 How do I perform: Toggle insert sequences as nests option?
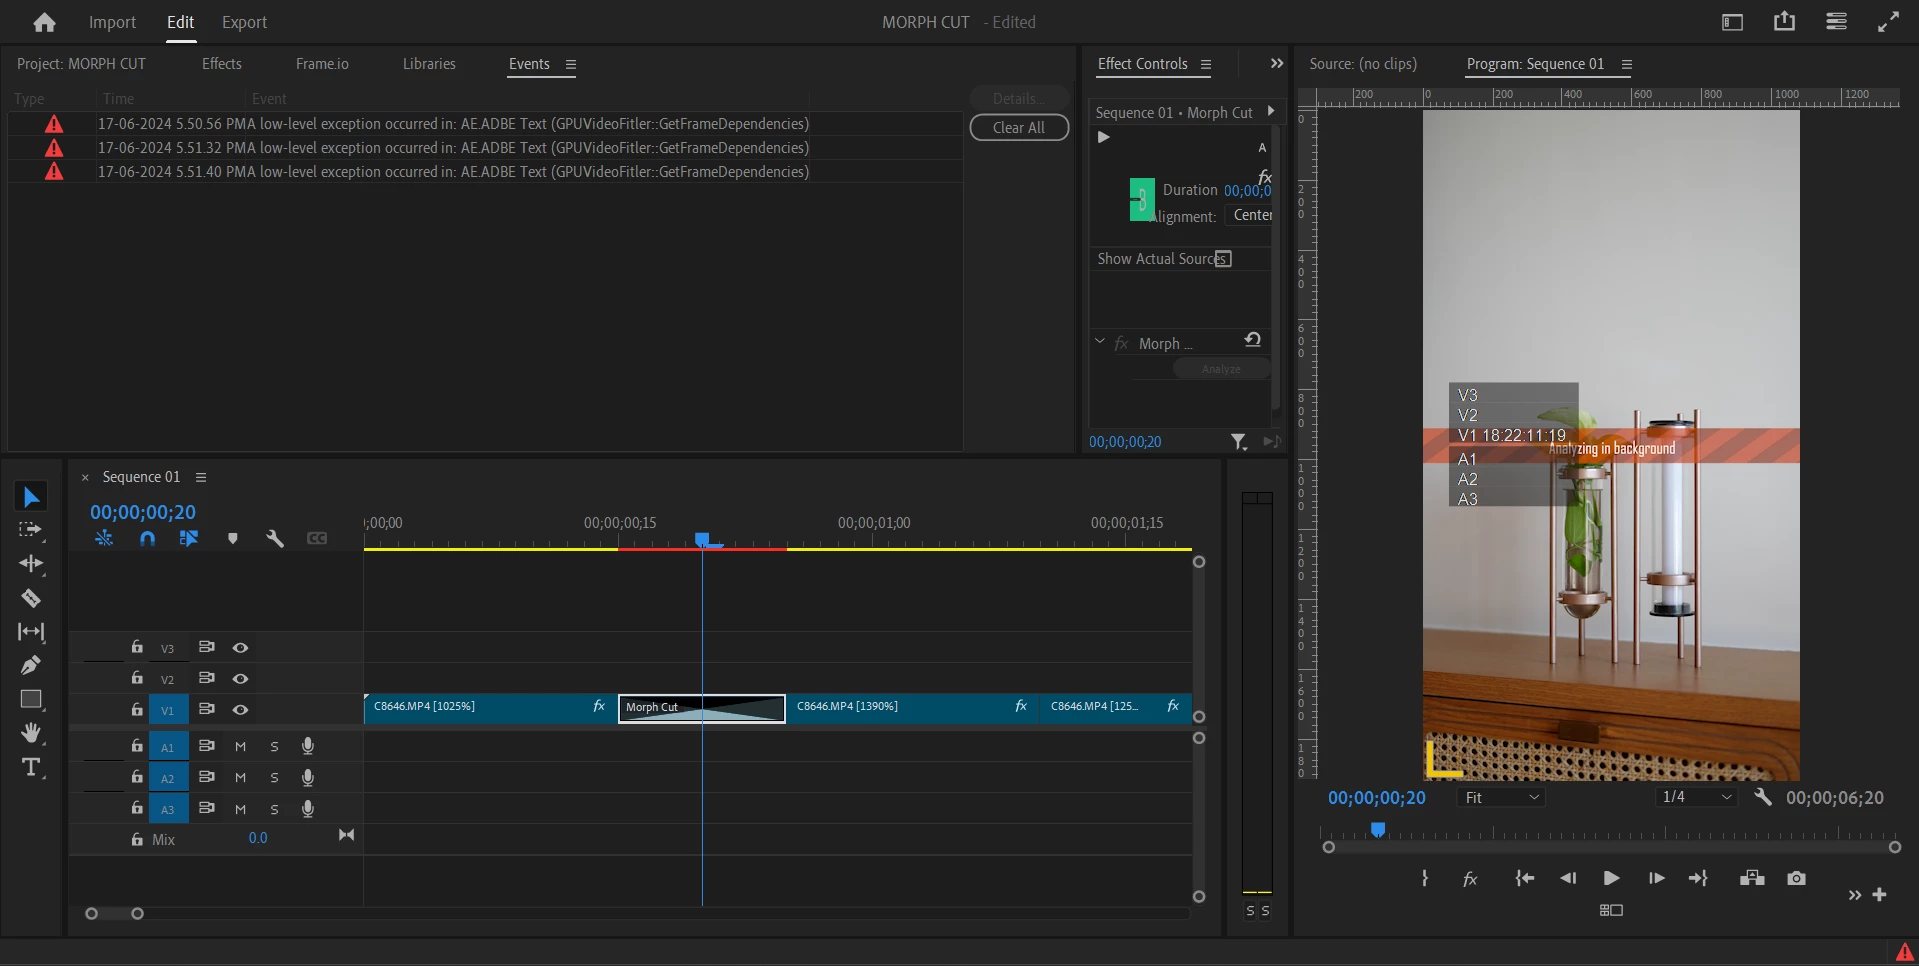point(104,539)
